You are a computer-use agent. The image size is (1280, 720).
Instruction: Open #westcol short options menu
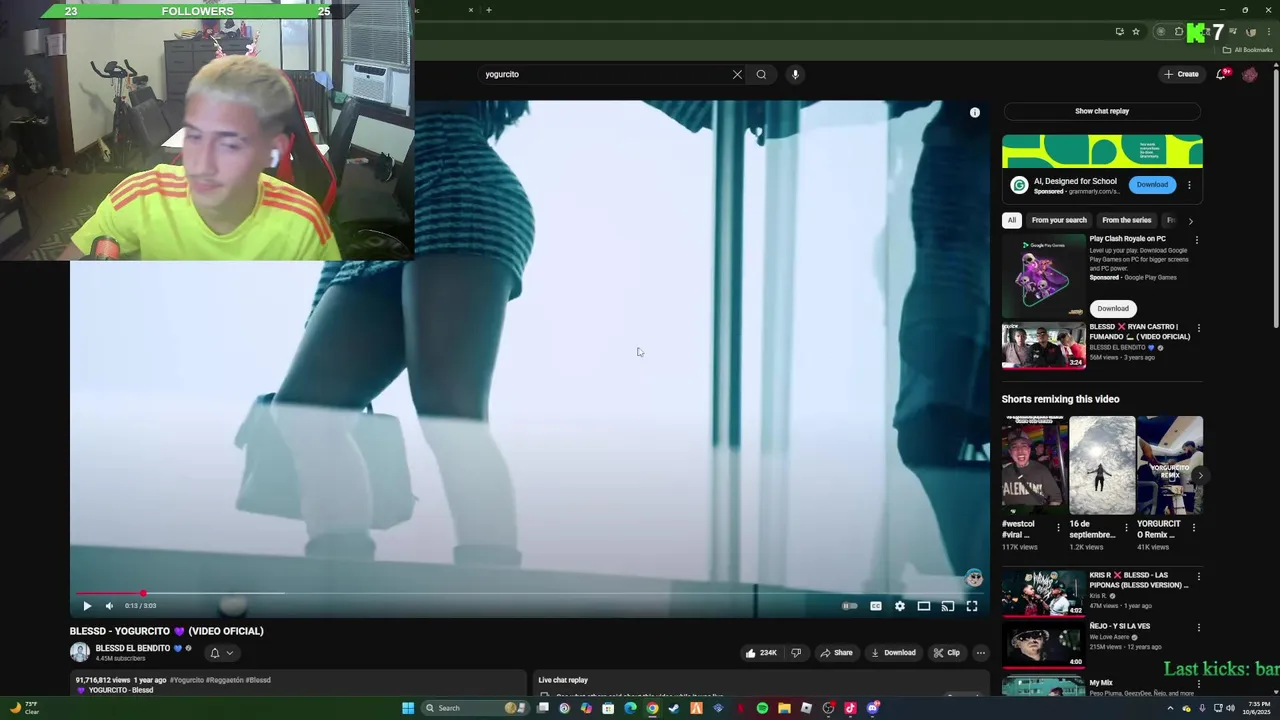point(1058,527)
